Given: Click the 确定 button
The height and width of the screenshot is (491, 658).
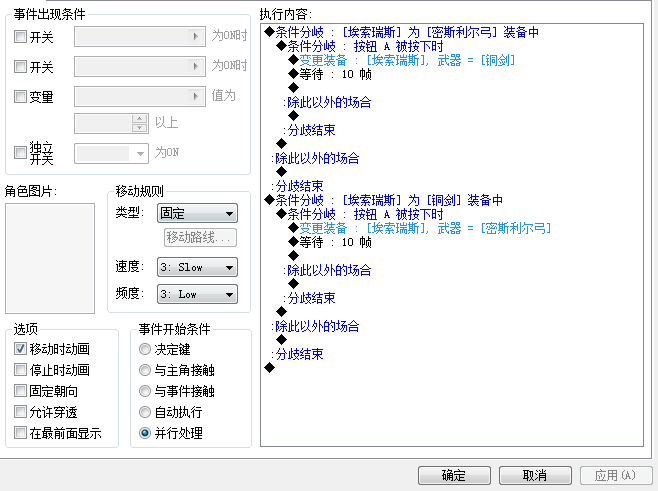Looking at the screenshot, I should (454, 475).
